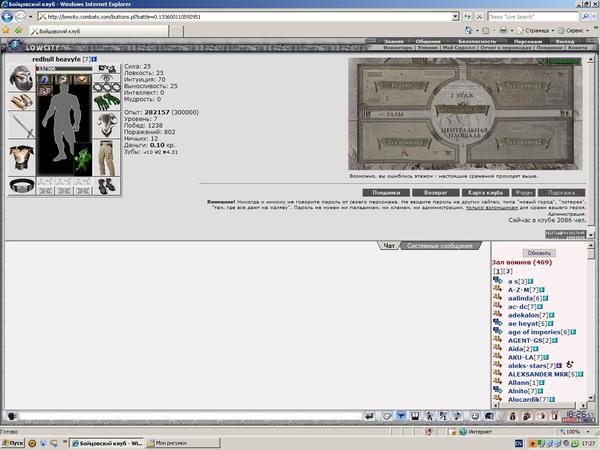Viewport: 600px width, 450px height.
Task: Click the Live Search box
Action: [533, 16]
